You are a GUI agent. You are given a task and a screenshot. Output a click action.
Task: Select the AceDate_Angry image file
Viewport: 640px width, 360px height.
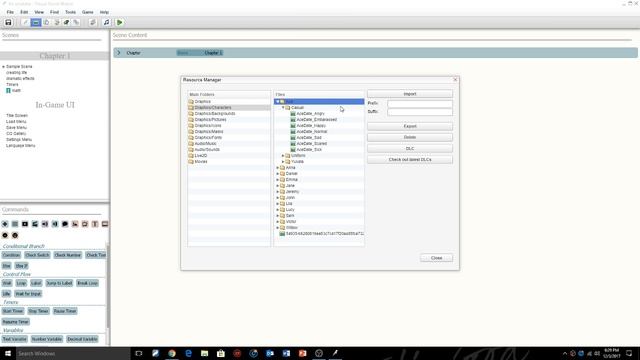[x=310, y=113]
